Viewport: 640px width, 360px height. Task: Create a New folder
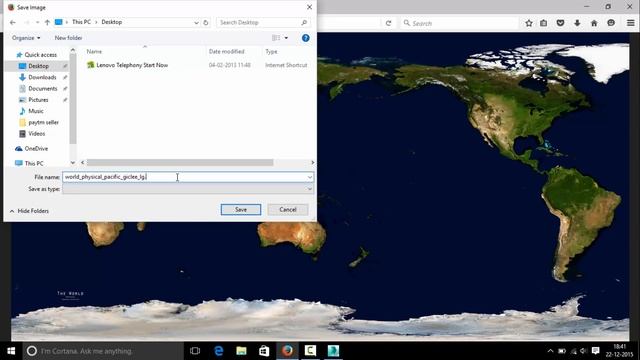(68, 38)
